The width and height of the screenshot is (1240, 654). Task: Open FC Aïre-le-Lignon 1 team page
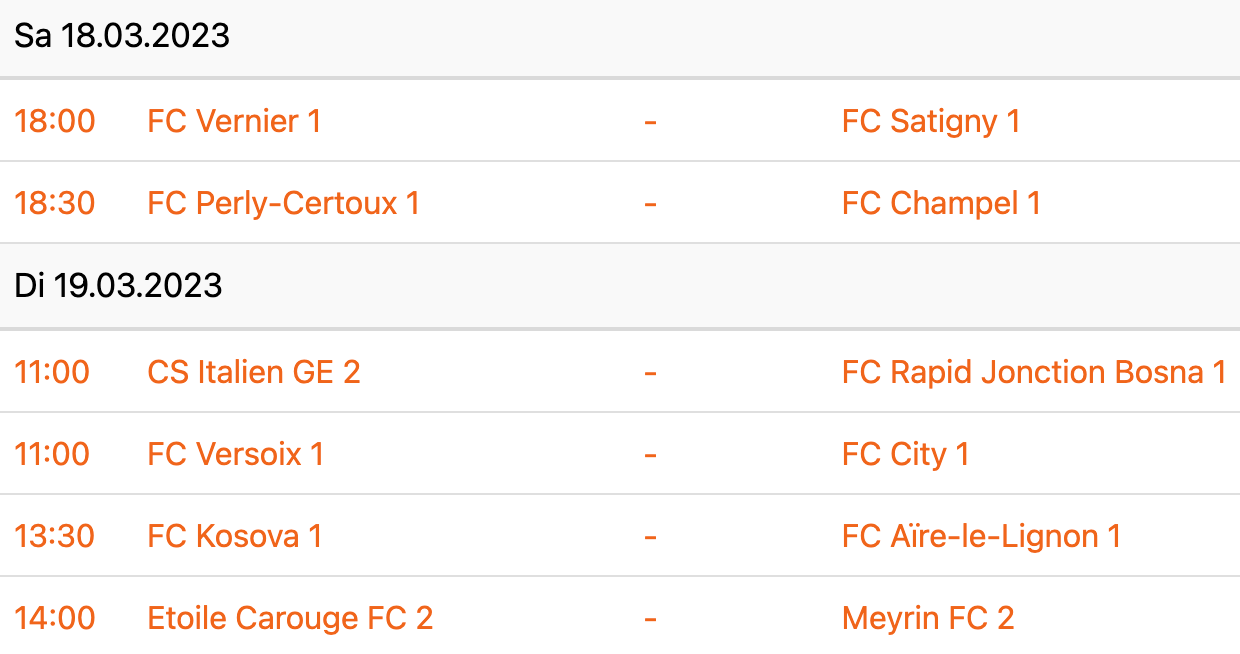(981, 536)
